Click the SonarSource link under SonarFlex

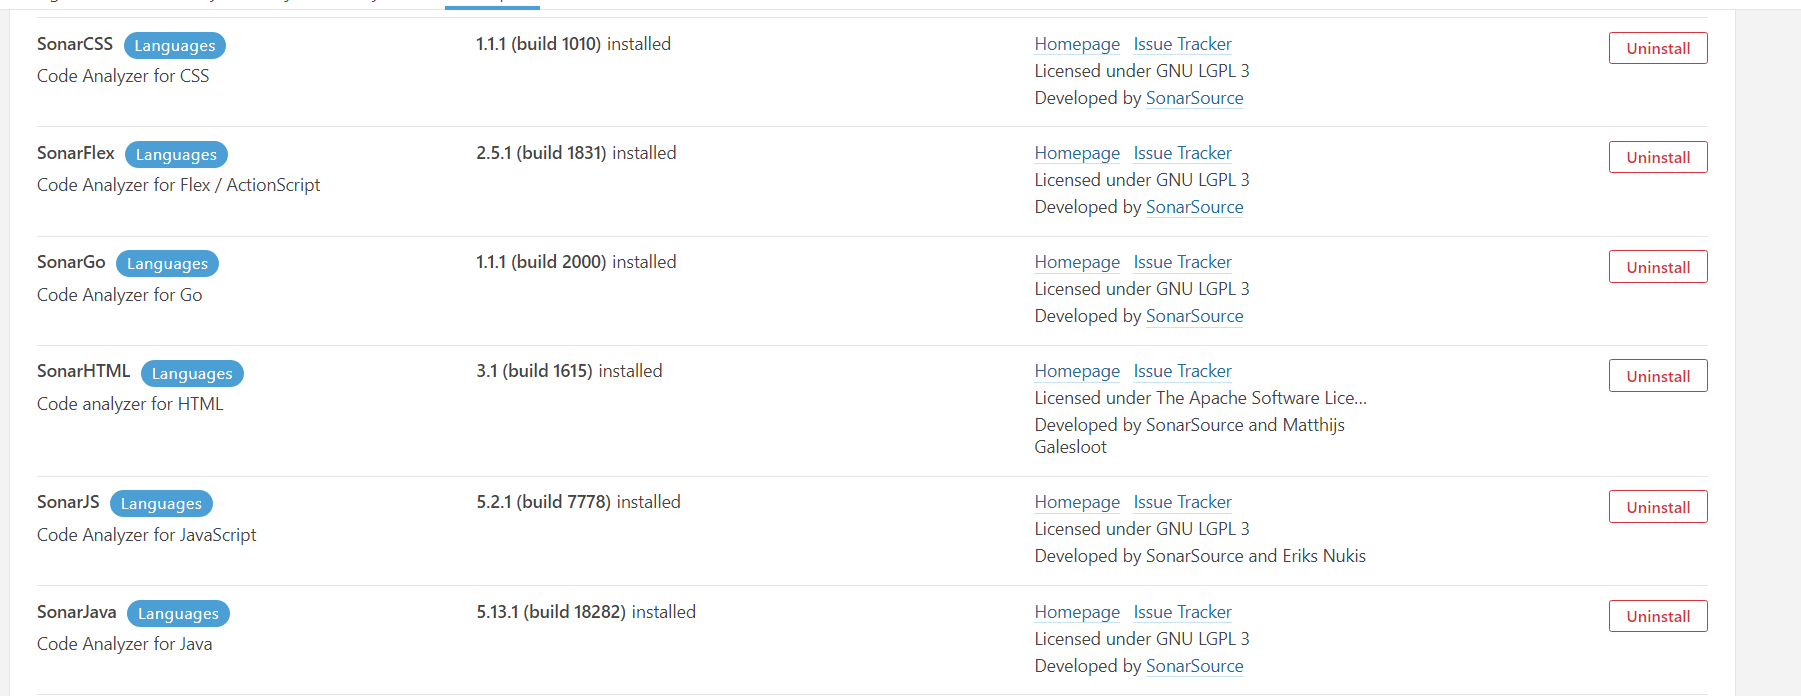pyautogui.click(x=1194, y=207)
